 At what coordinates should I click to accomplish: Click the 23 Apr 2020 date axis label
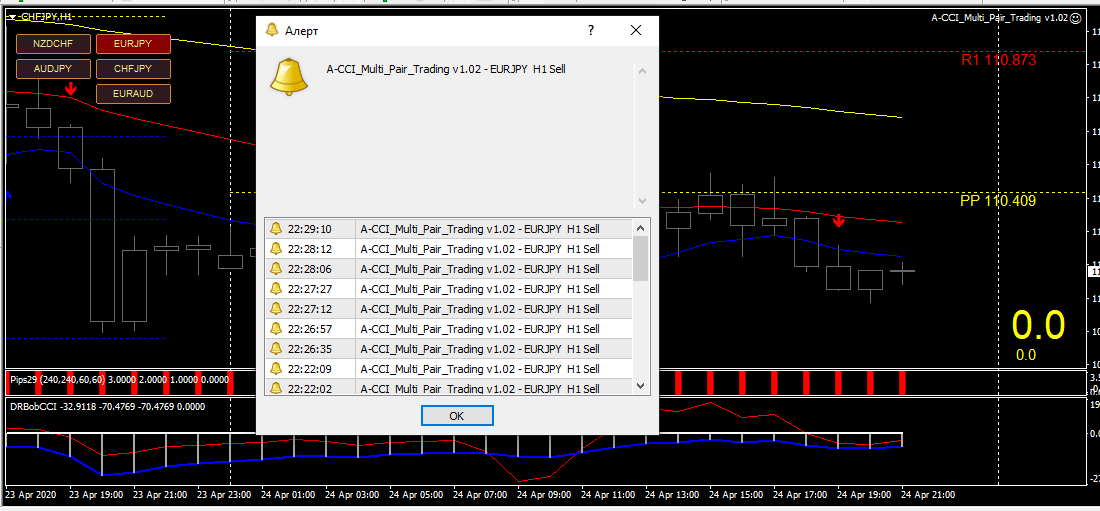(x=31, y=494)
